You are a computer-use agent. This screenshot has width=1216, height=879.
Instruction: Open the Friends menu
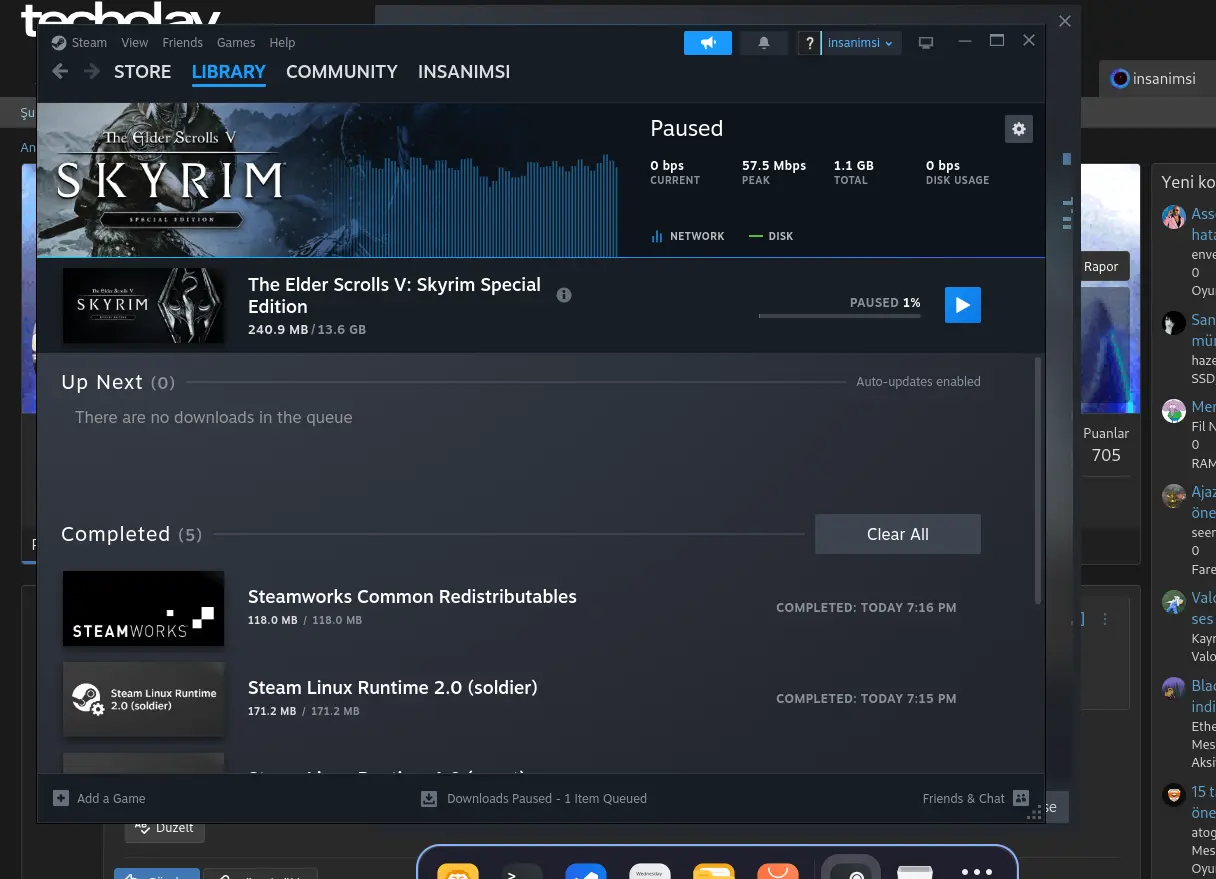182,43
